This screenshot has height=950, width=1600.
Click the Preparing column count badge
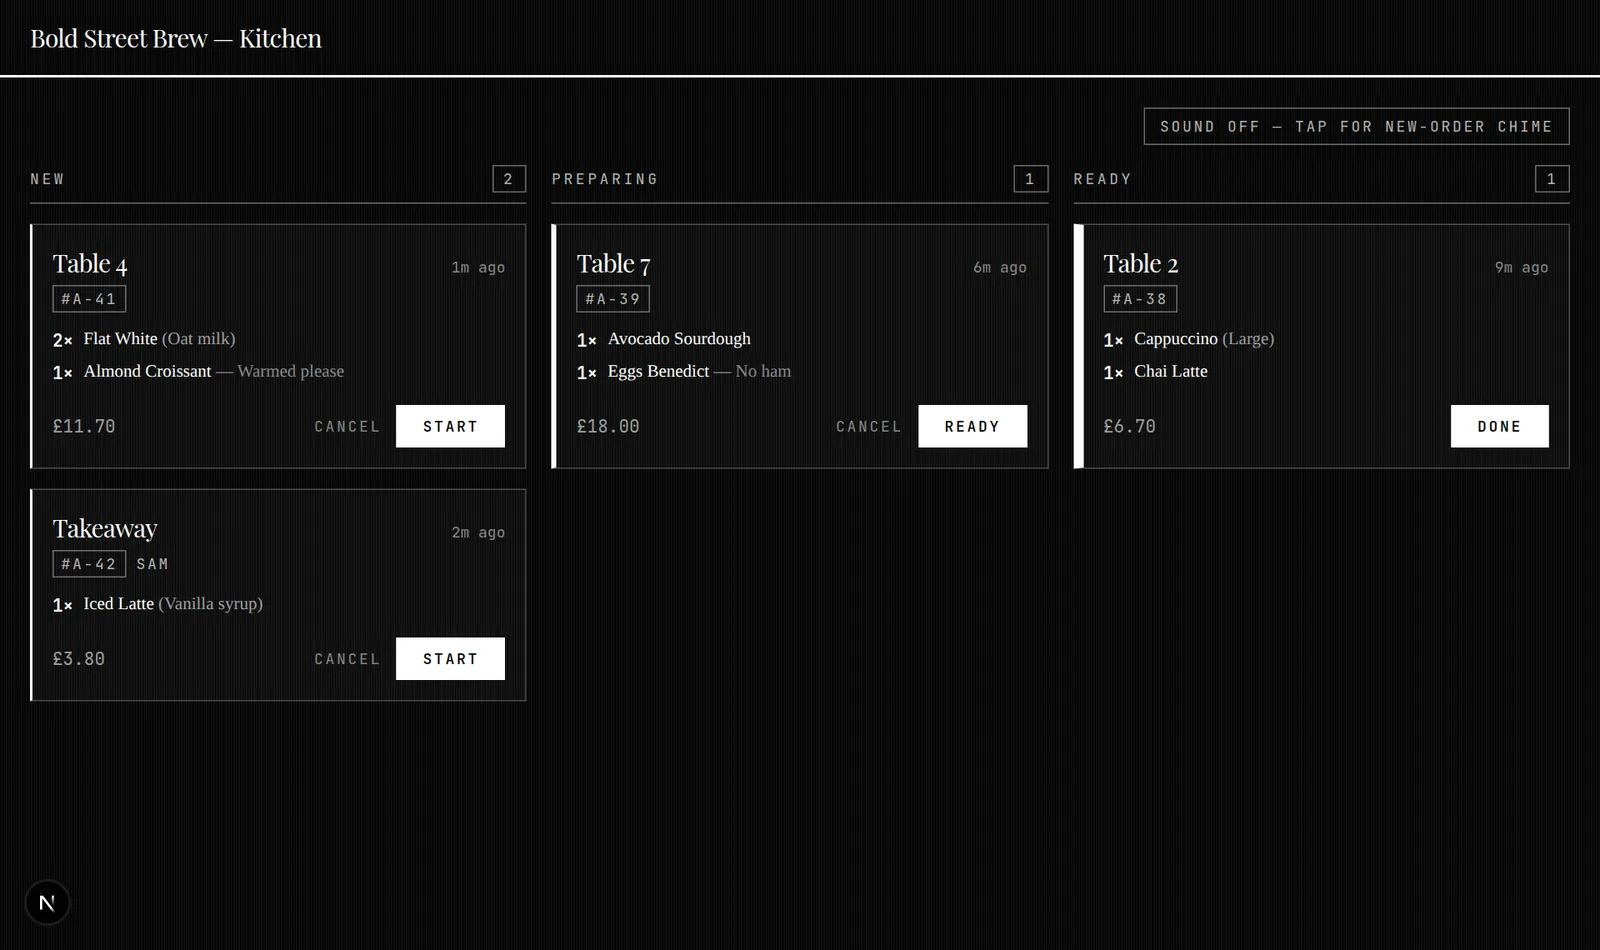(1030, 179)
